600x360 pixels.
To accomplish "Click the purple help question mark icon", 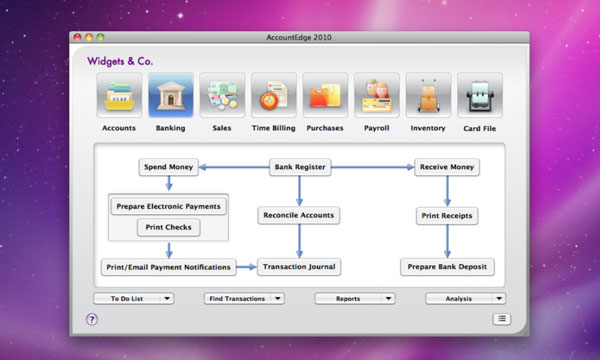I will (92, 319).
